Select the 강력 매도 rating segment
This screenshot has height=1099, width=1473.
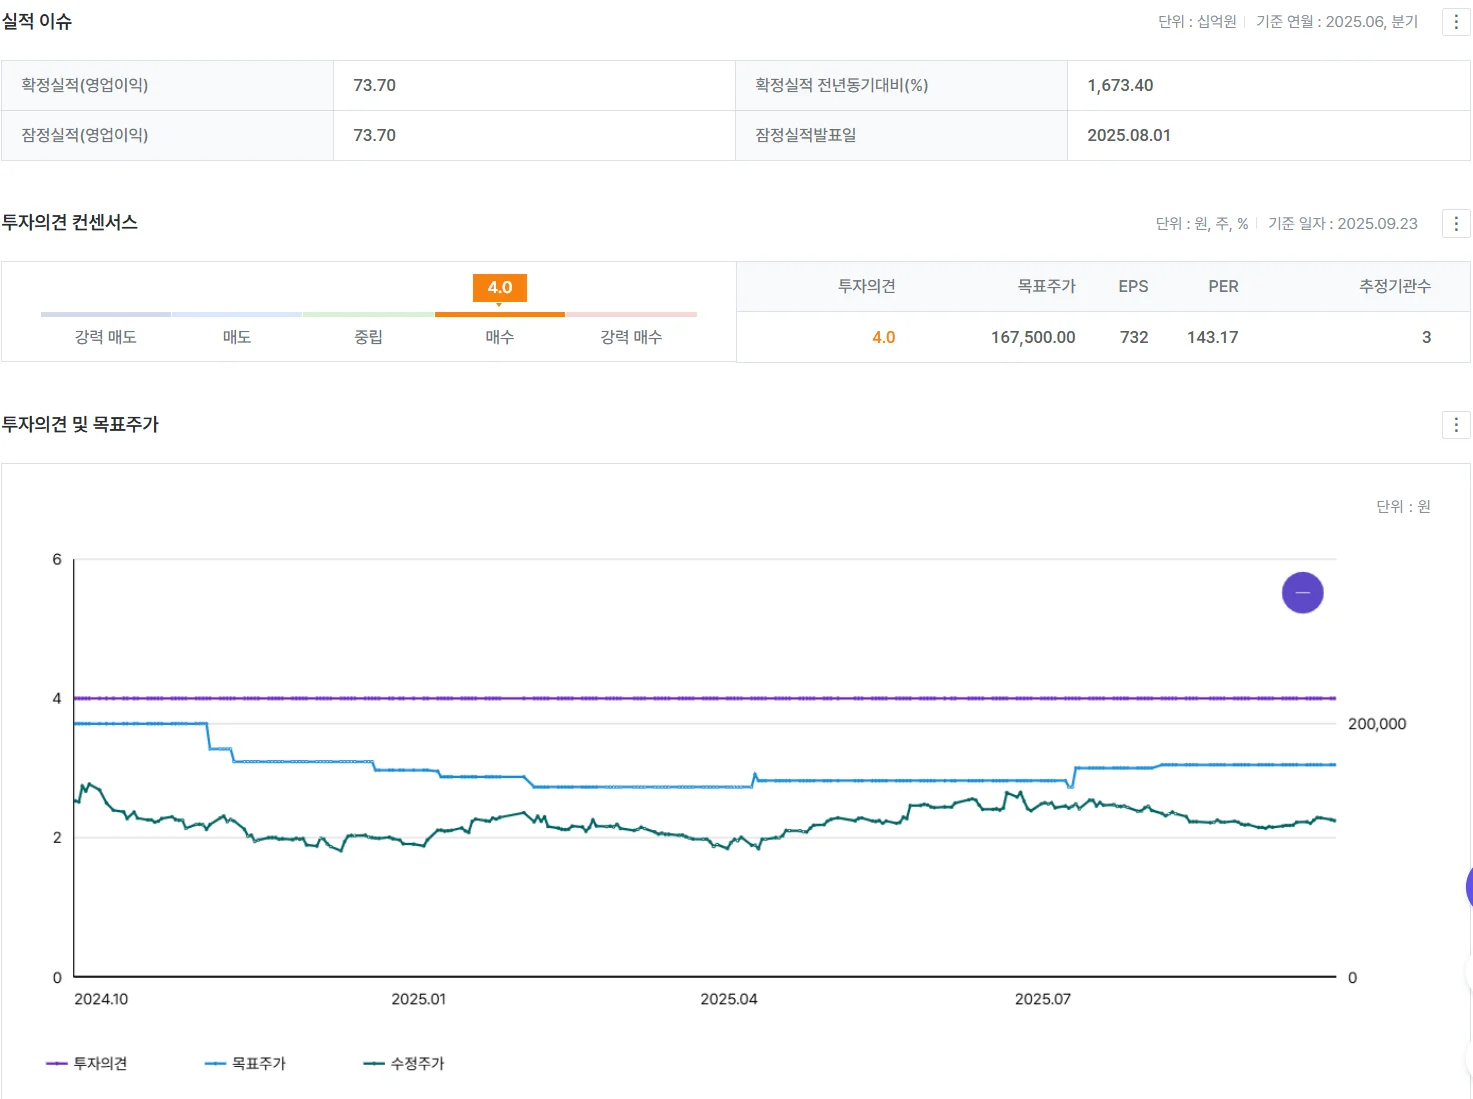(105, 337)
